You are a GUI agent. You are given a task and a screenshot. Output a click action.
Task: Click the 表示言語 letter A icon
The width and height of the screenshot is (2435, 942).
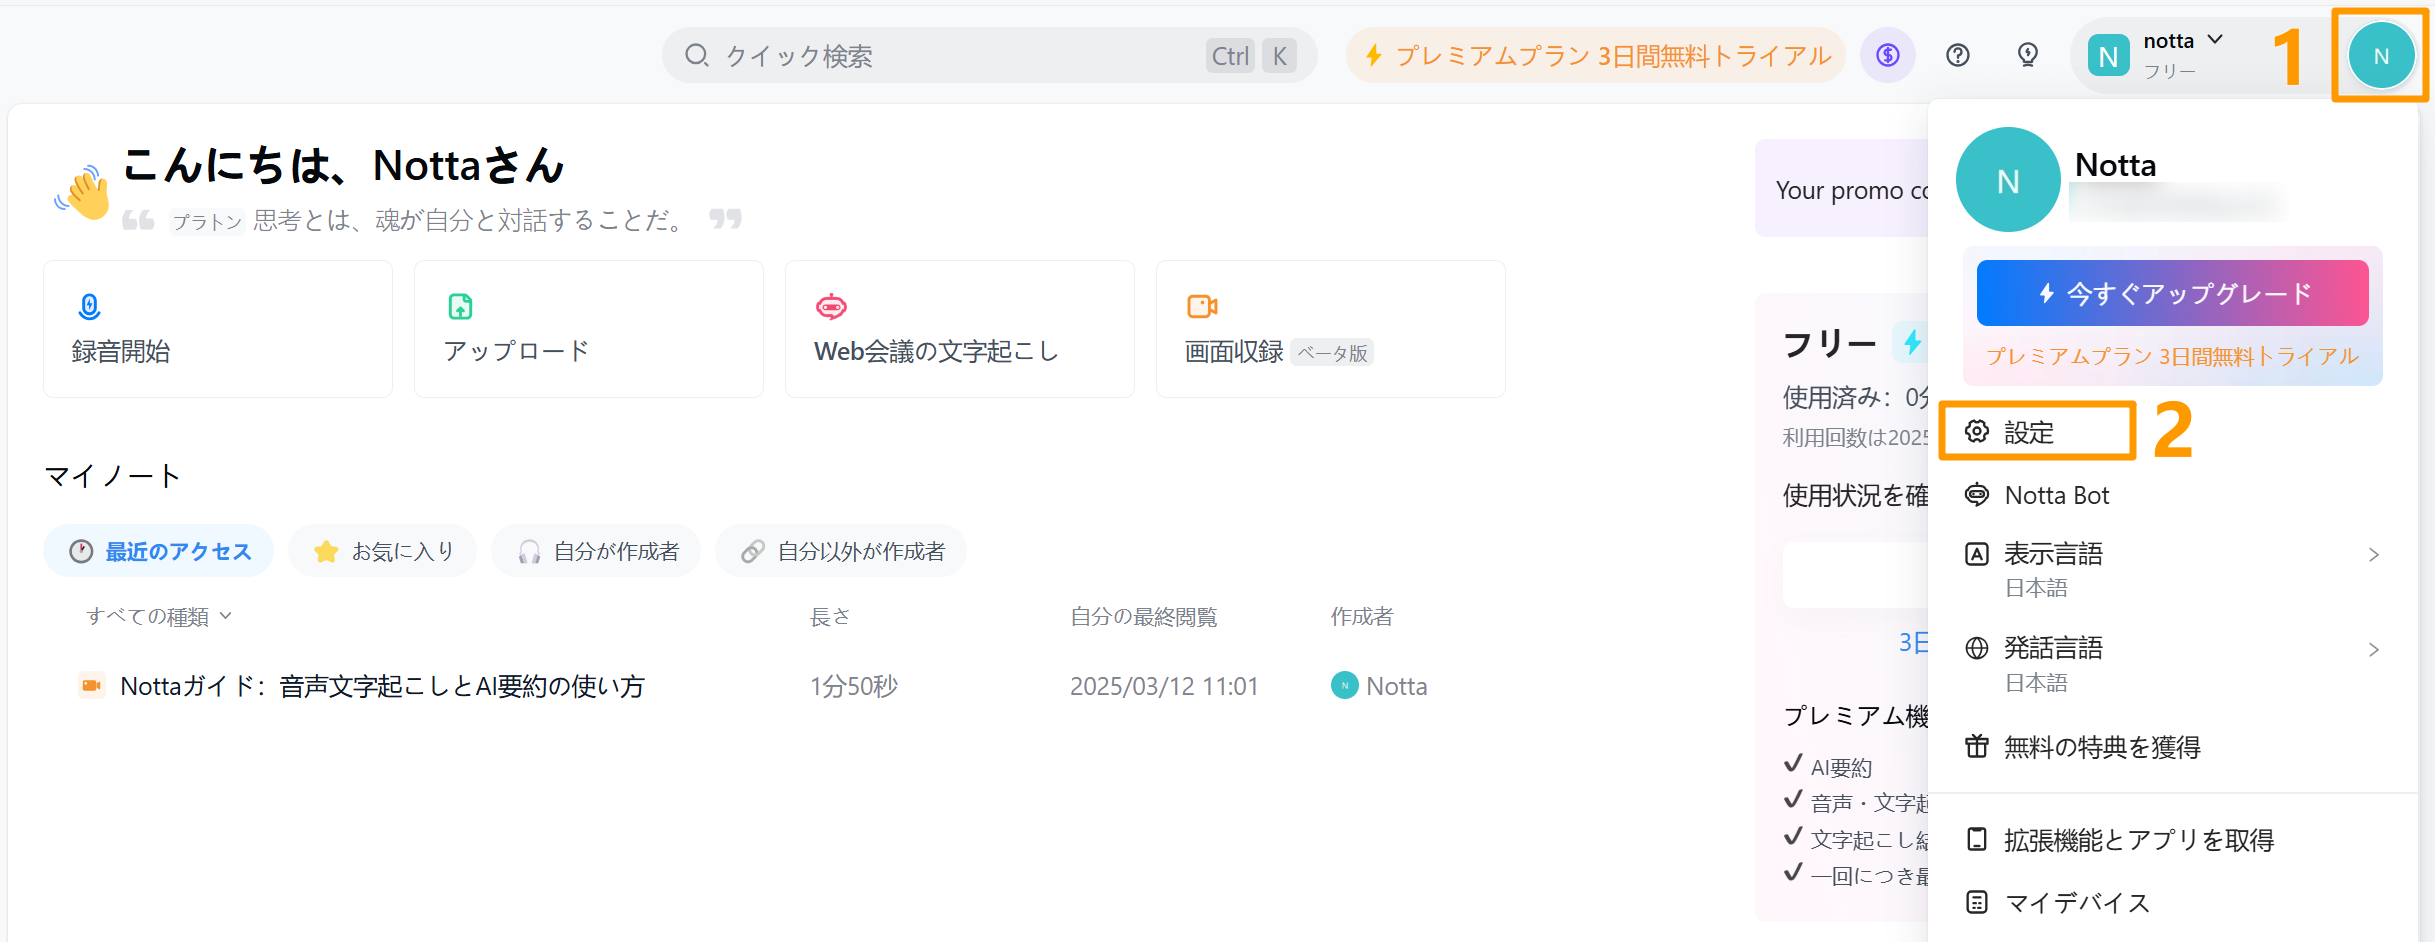[x=1977, y=554]
